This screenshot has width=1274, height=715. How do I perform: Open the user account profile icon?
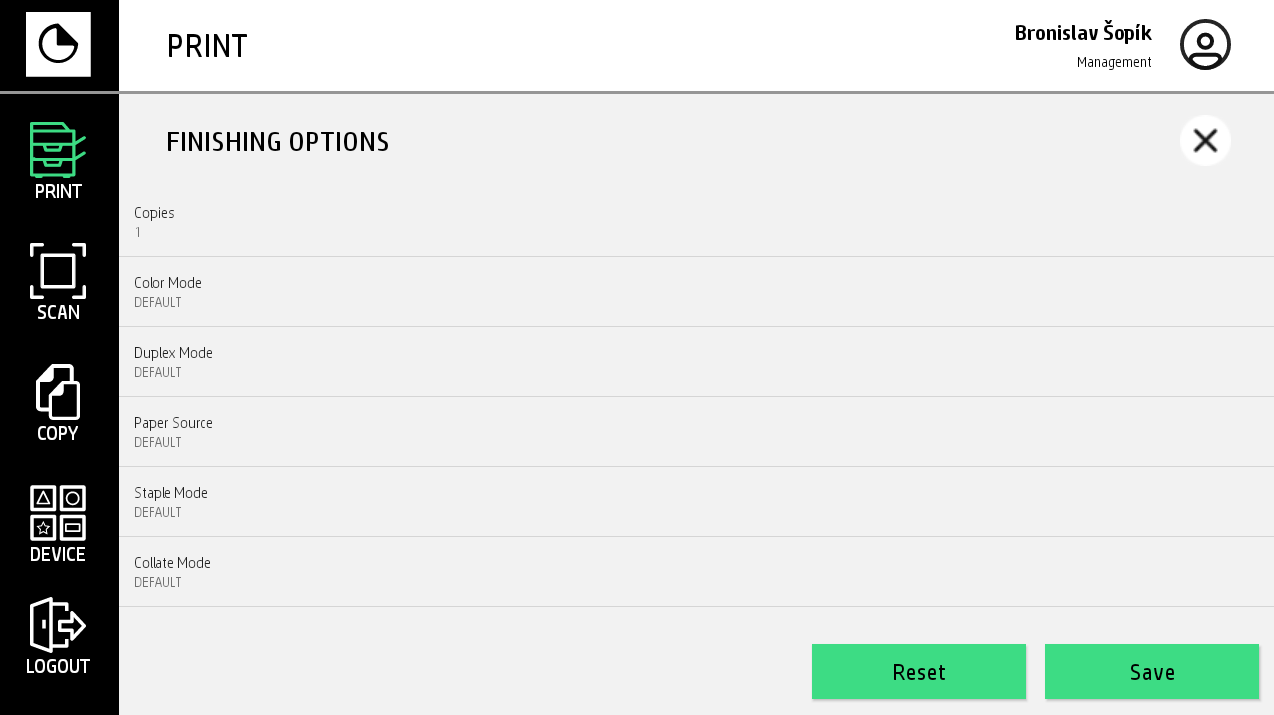click(x=1205, y=44)
